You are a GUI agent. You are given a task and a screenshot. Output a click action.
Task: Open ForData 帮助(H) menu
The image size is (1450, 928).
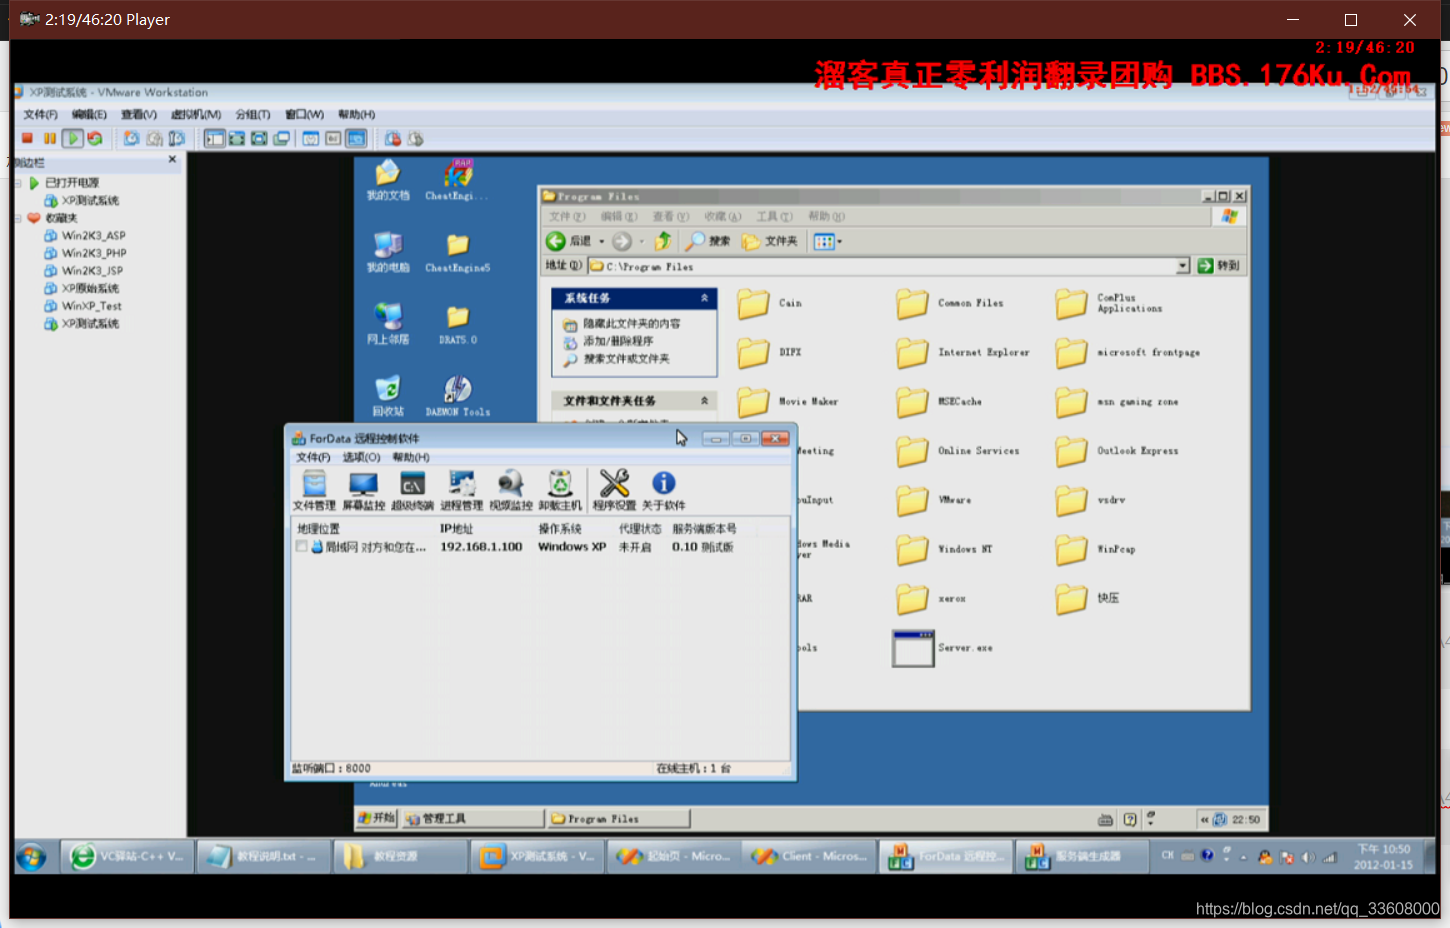click(410, 457)
